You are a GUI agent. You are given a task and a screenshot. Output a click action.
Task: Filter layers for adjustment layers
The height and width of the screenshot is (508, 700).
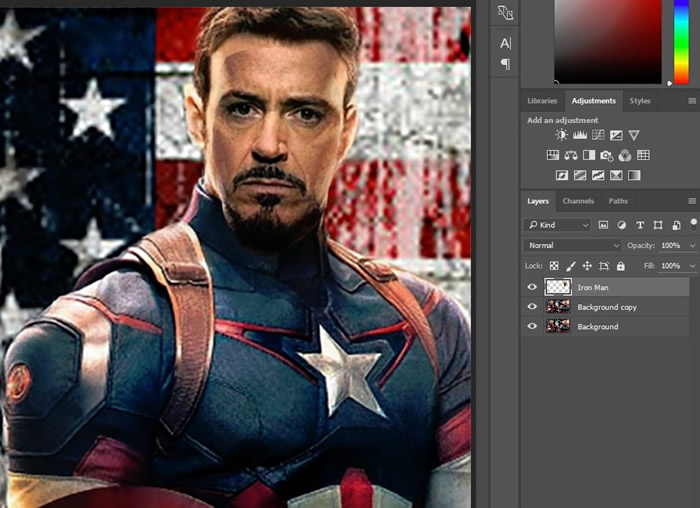[621, 225]
